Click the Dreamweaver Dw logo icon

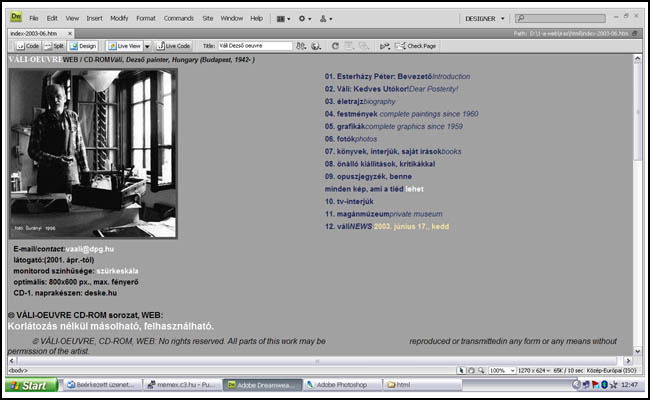tap(16, 17)
